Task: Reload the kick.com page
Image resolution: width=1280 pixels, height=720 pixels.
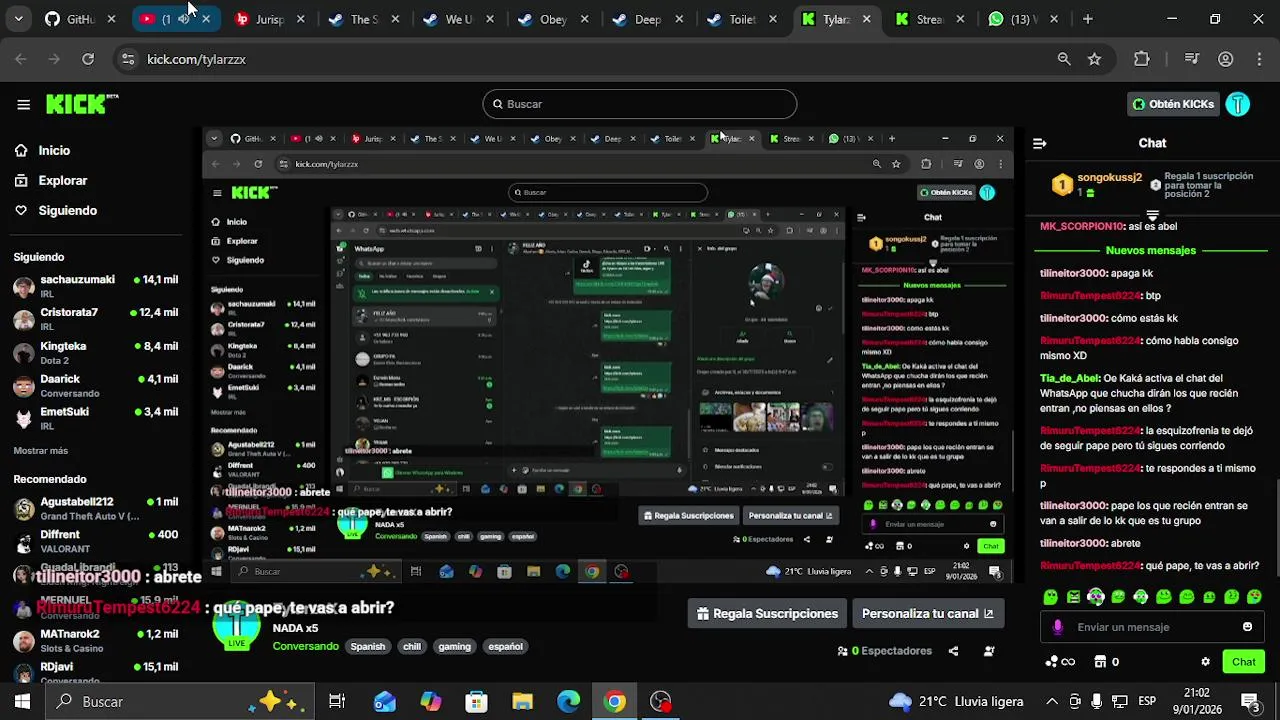Action: [88, 59]
